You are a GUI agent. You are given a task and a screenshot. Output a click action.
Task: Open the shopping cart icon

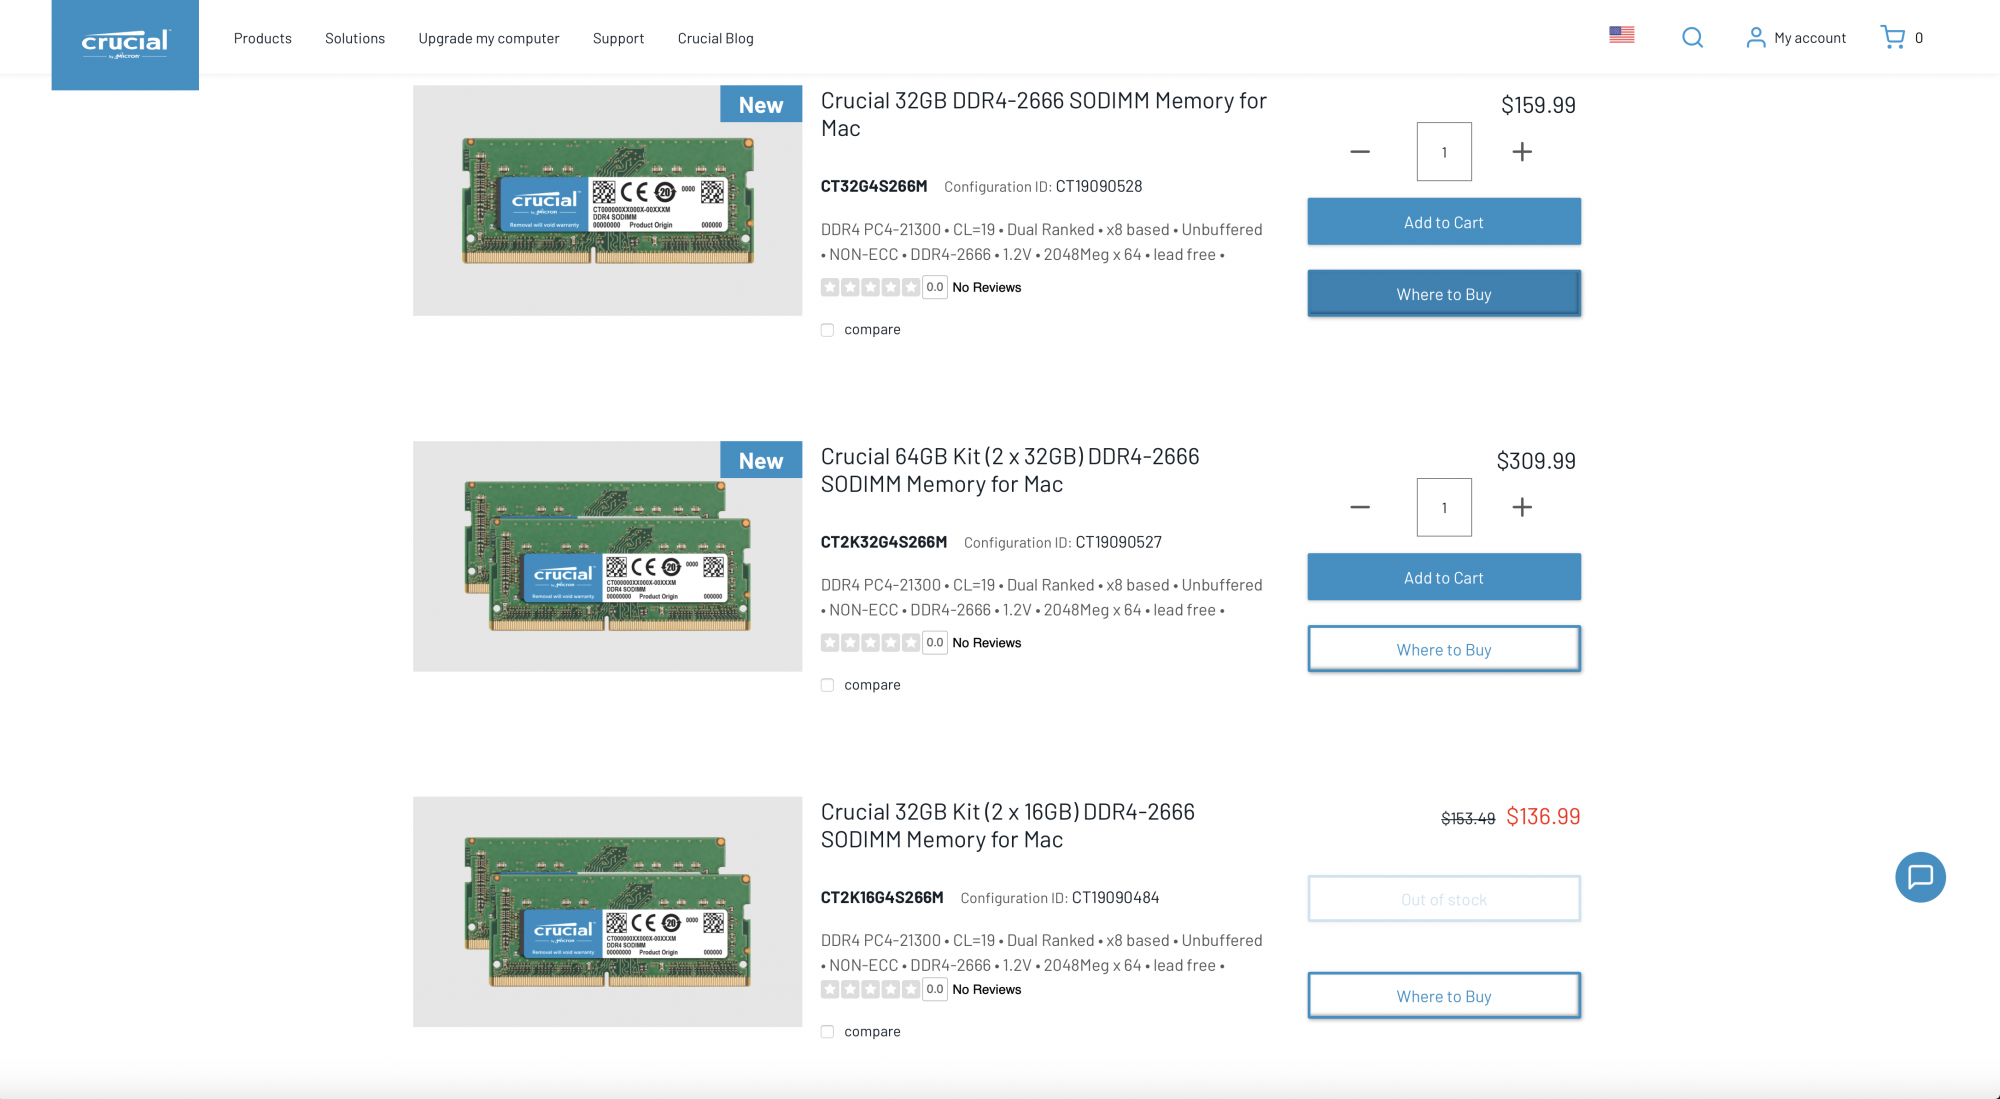1892,37
